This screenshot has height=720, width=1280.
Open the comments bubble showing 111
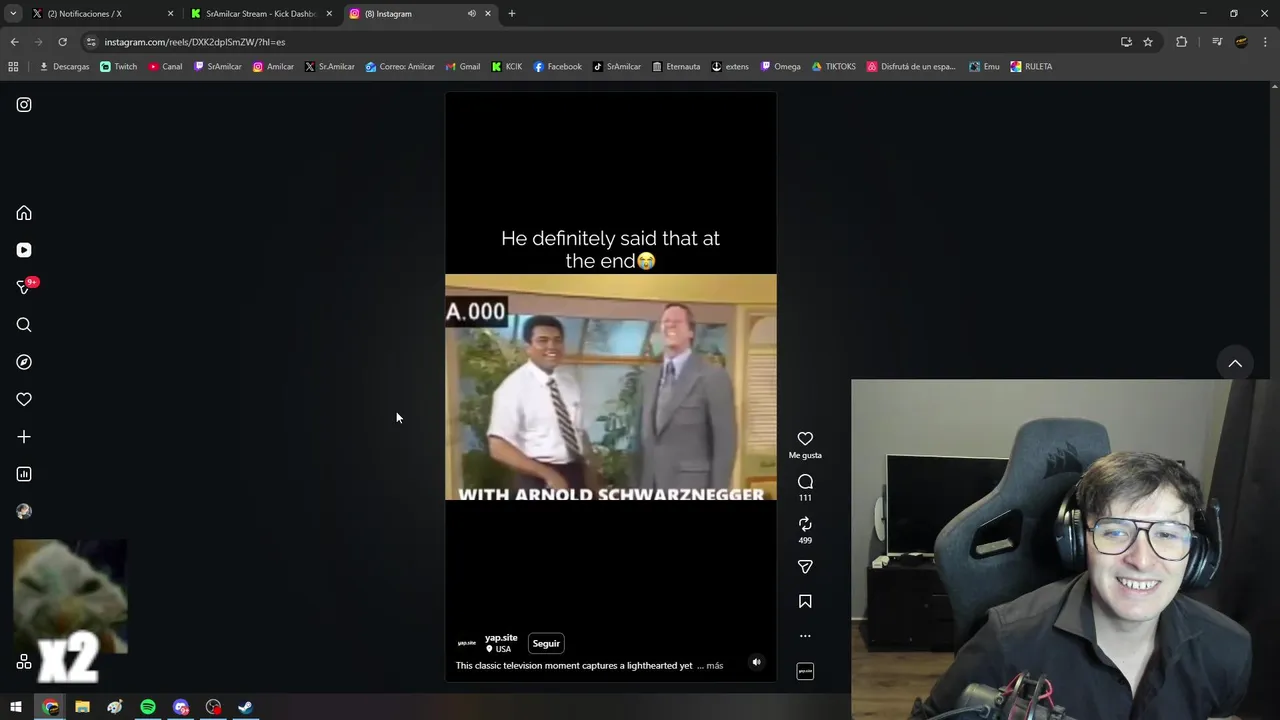pos(805,482)
